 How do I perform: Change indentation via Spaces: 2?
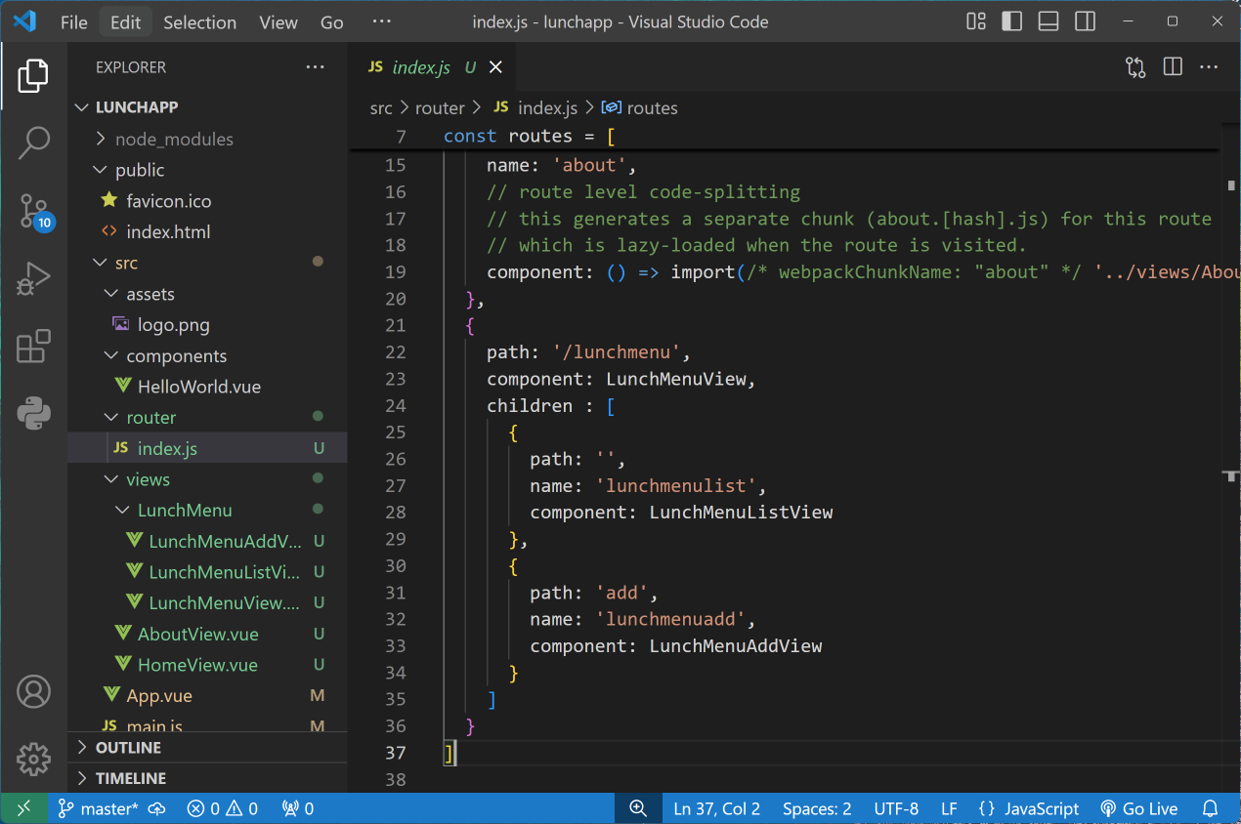(817, 808)
